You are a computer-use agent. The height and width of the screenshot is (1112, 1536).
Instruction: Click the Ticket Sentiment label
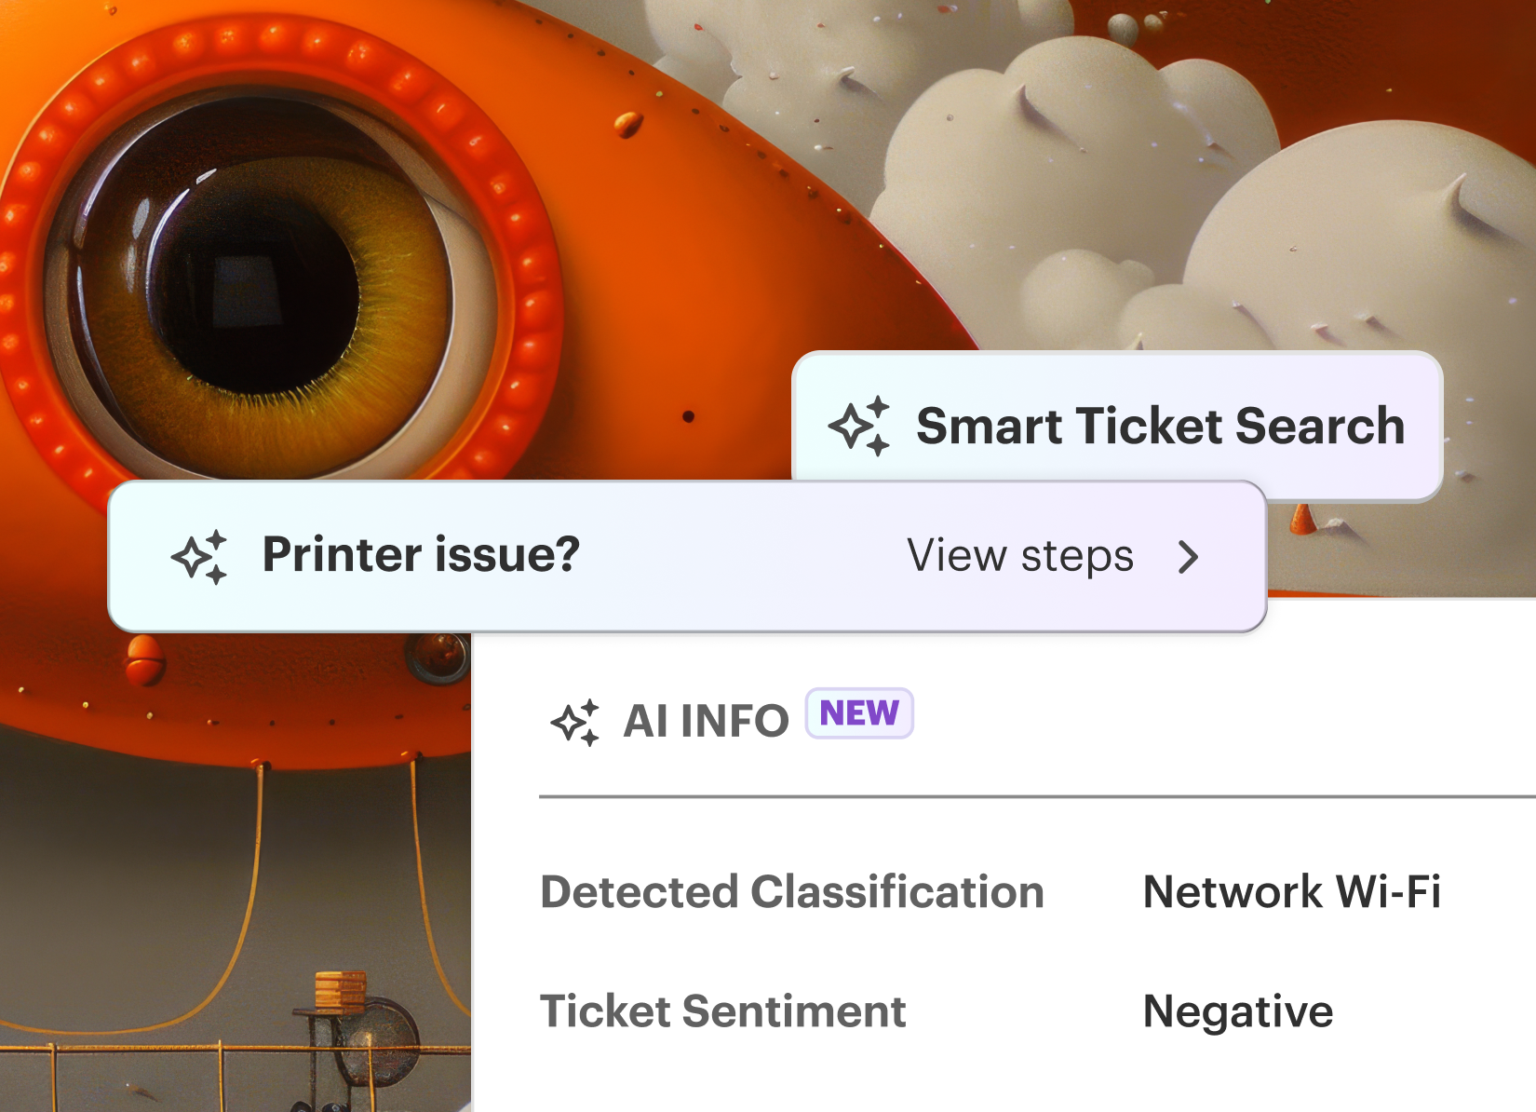(723, 1011)
